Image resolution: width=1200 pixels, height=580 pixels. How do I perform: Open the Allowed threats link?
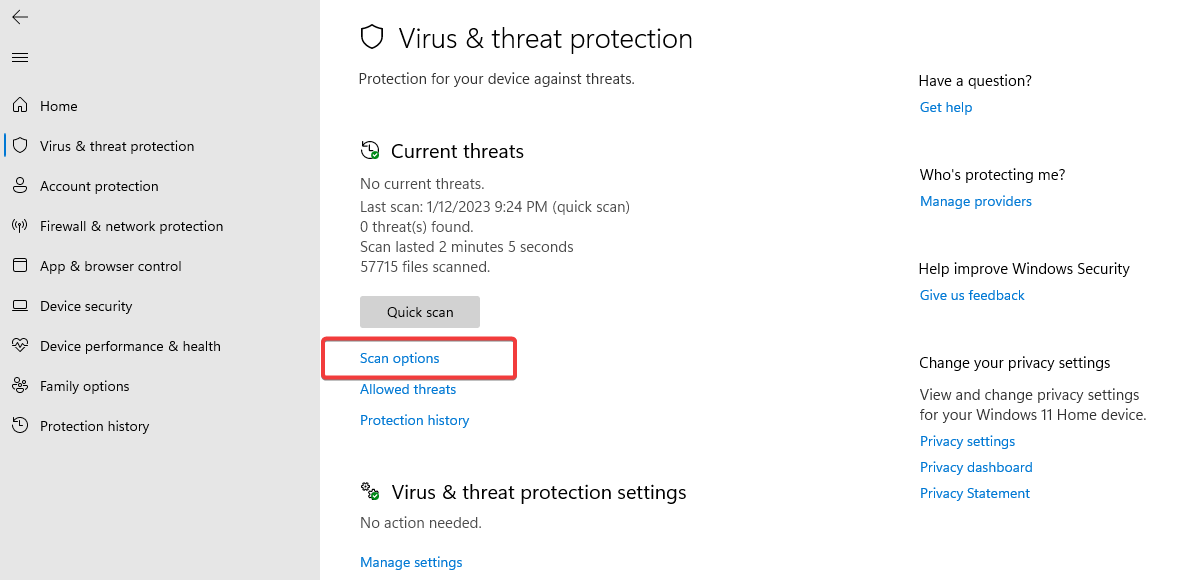(x=408, y=389)
